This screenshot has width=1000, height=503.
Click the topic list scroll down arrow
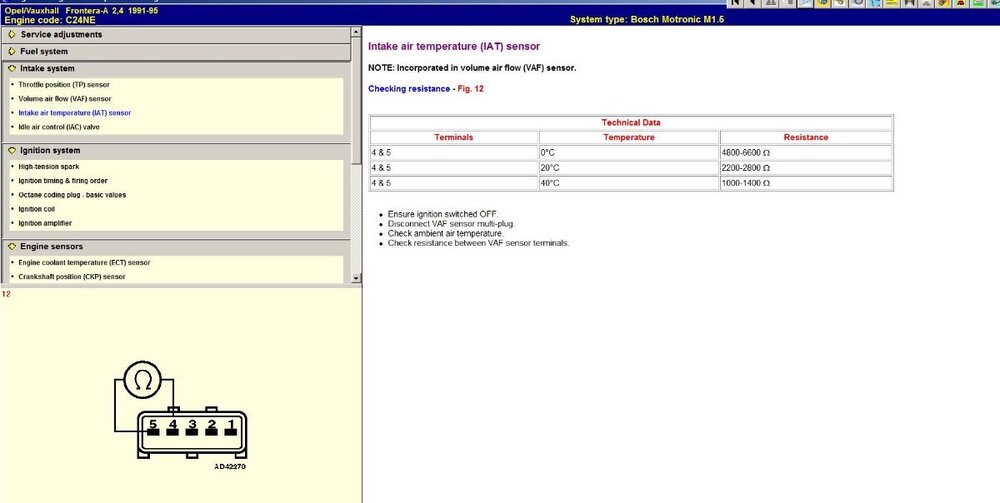(x=356, y=278)
